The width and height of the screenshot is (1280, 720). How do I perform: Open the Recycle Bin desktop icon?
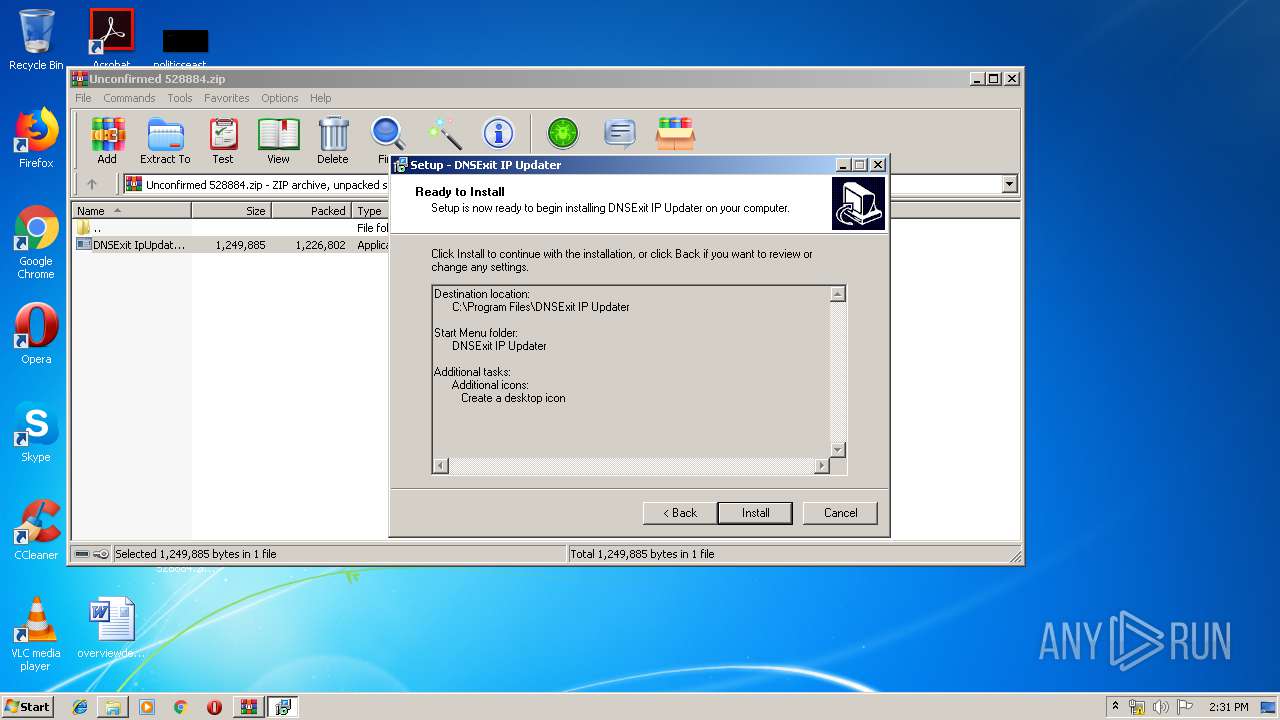point(36,40)
